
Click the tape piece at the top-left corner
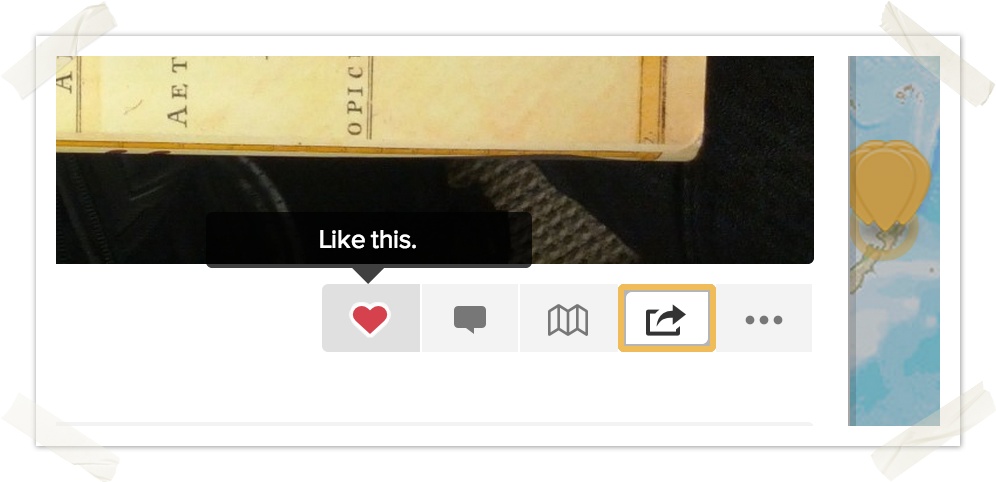(59, 51)
